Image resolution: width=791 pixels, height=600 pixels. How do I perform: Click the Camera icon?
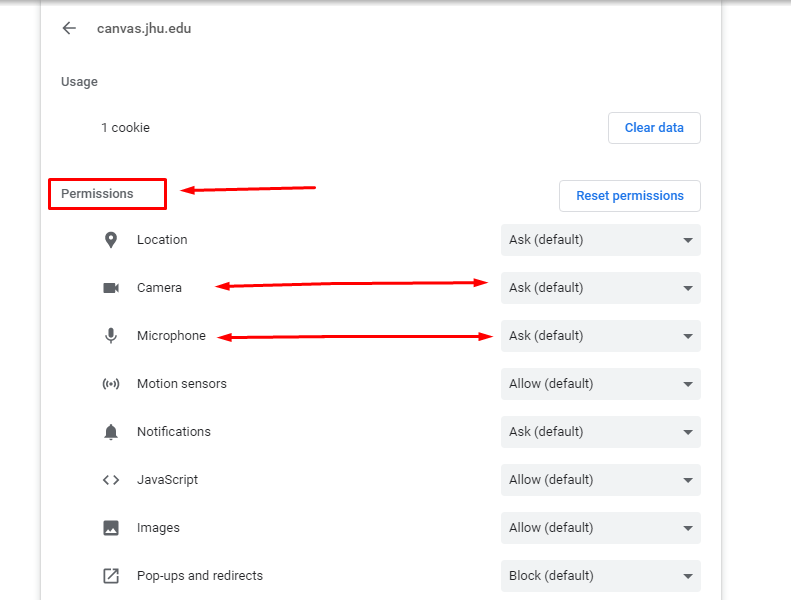pyautogui.click(x=111, y=288)
